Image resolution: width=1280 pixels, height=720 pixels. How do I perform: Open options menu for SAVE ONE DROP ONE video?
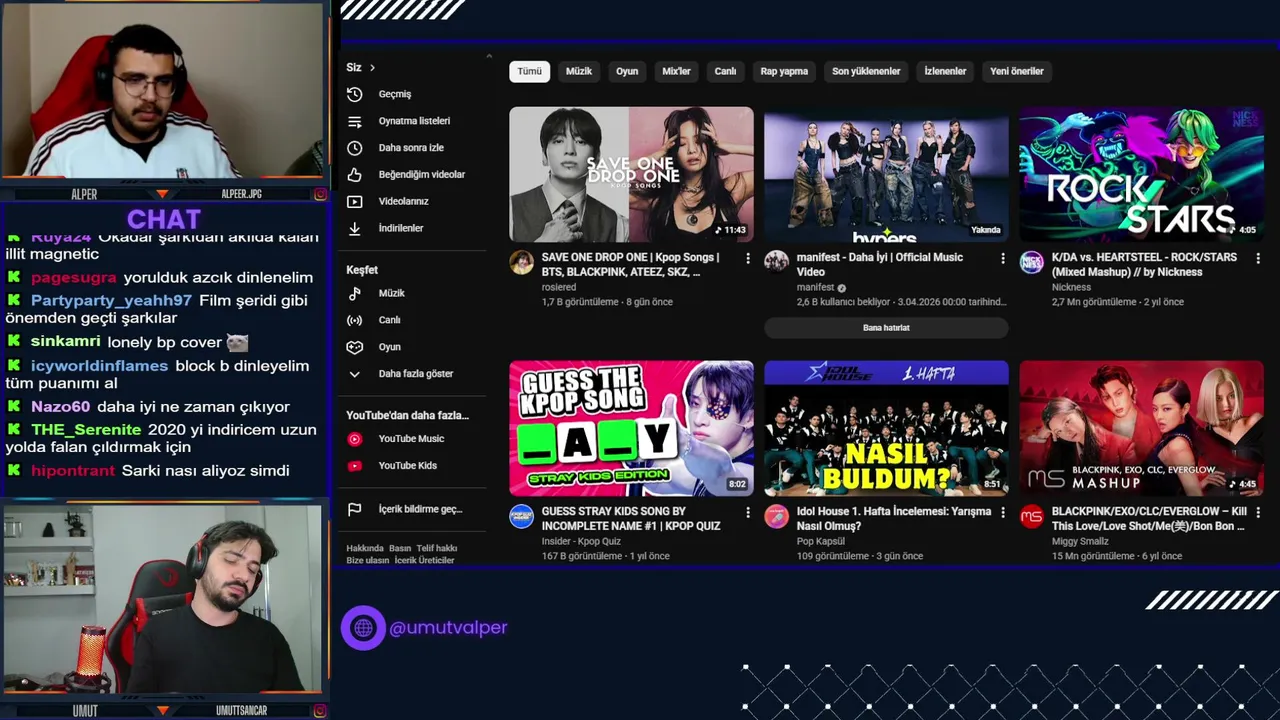747,258
